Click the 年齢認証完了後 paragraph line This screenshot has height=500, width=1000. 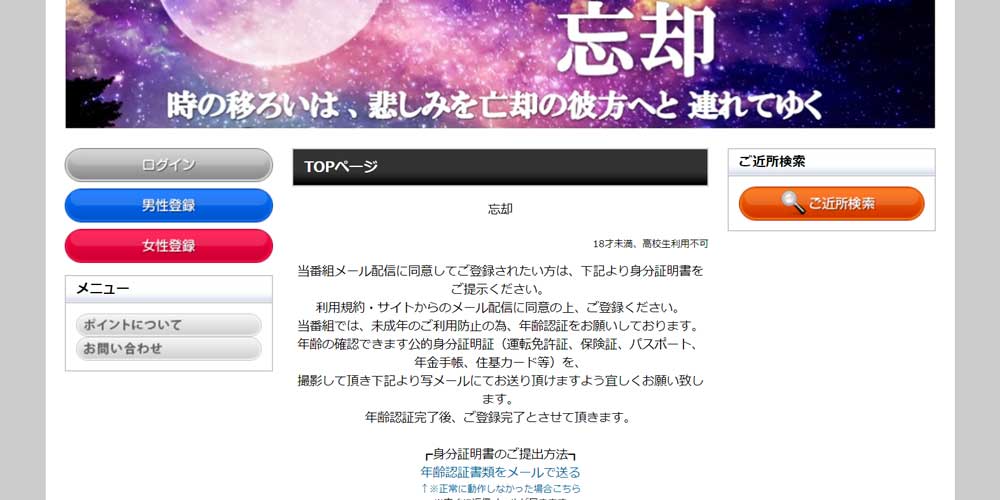click(500, 418)
